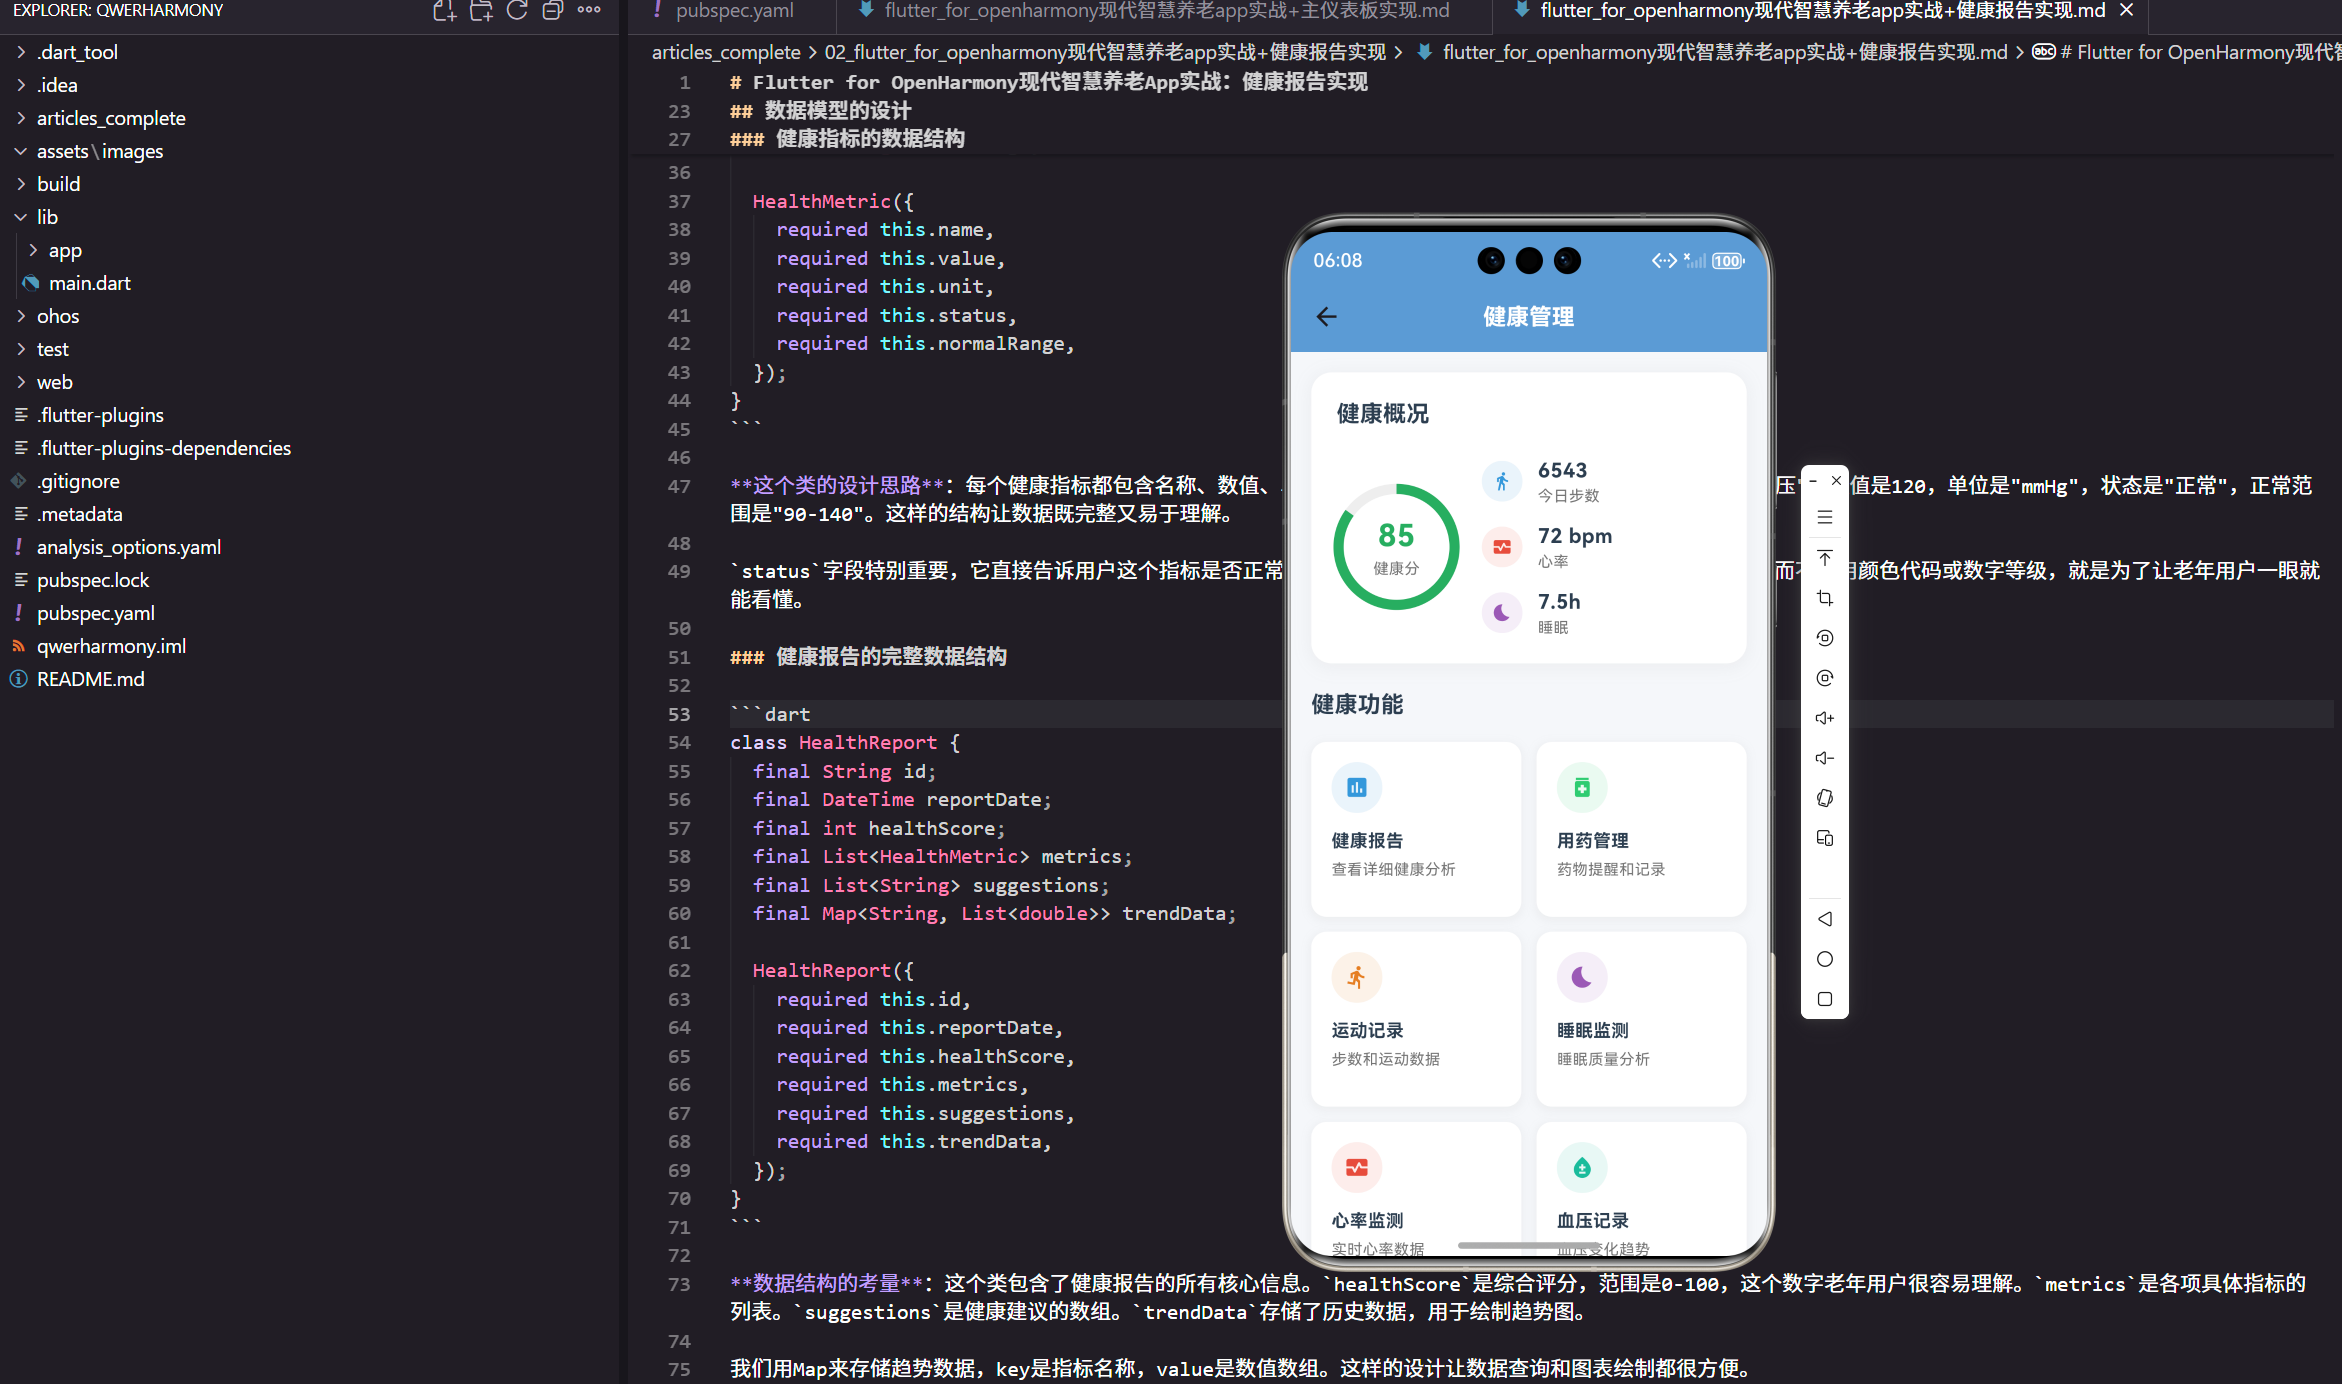Image resolution: width=2342 pixels, height=1384 pixels.
Task: Rotate the mirrored phone screen
Action: [x=1825, y=798]
